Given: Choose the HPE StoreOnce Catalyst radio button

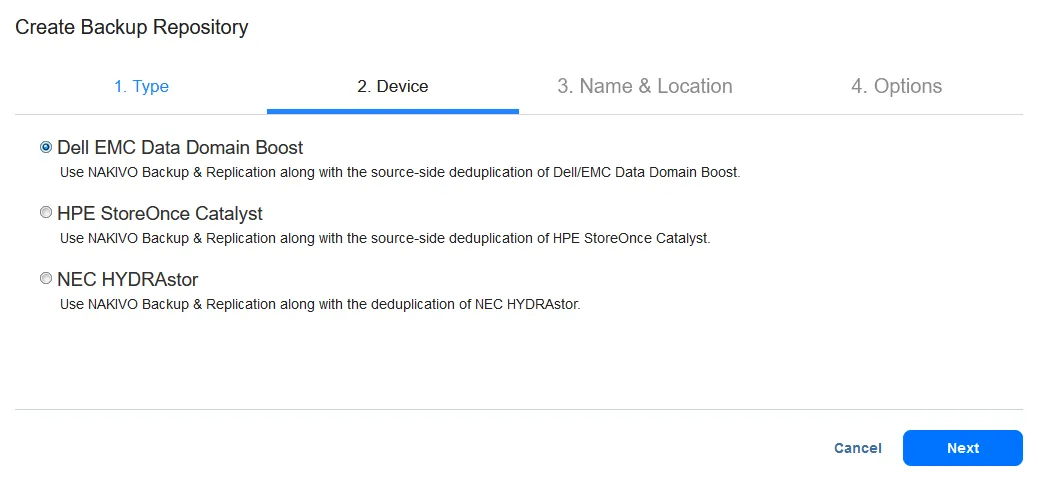Looking at the screenshot, I should pyautogui.click(x=46, y=213).
